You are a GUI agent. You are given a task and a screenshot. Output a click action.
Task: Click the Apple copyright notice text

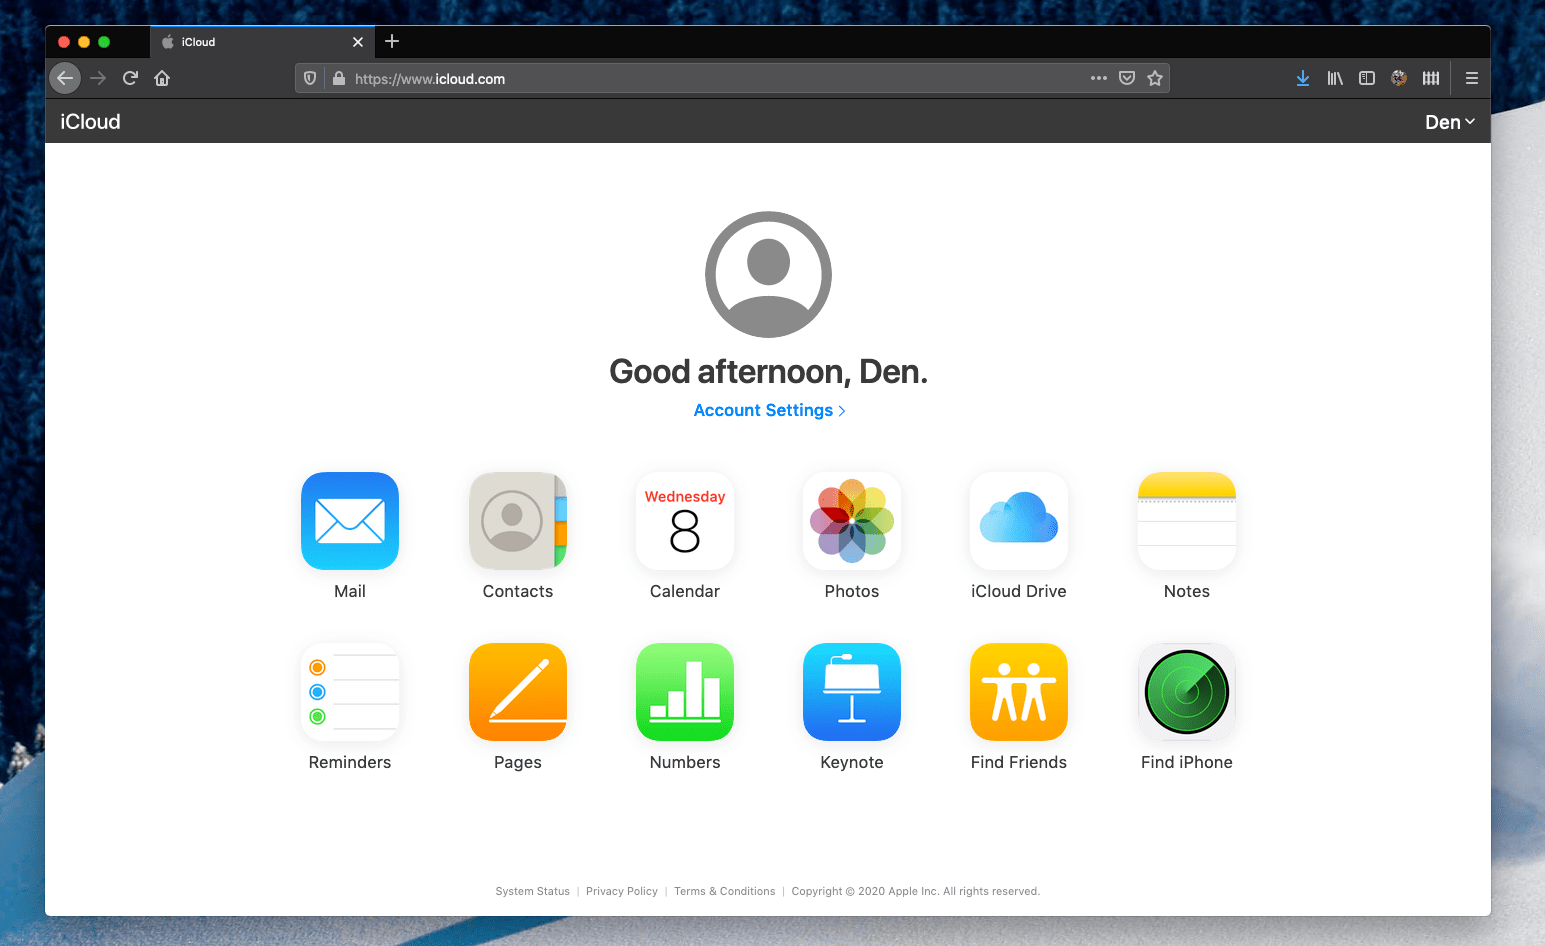pyautogui.click(x=916, y=891)
